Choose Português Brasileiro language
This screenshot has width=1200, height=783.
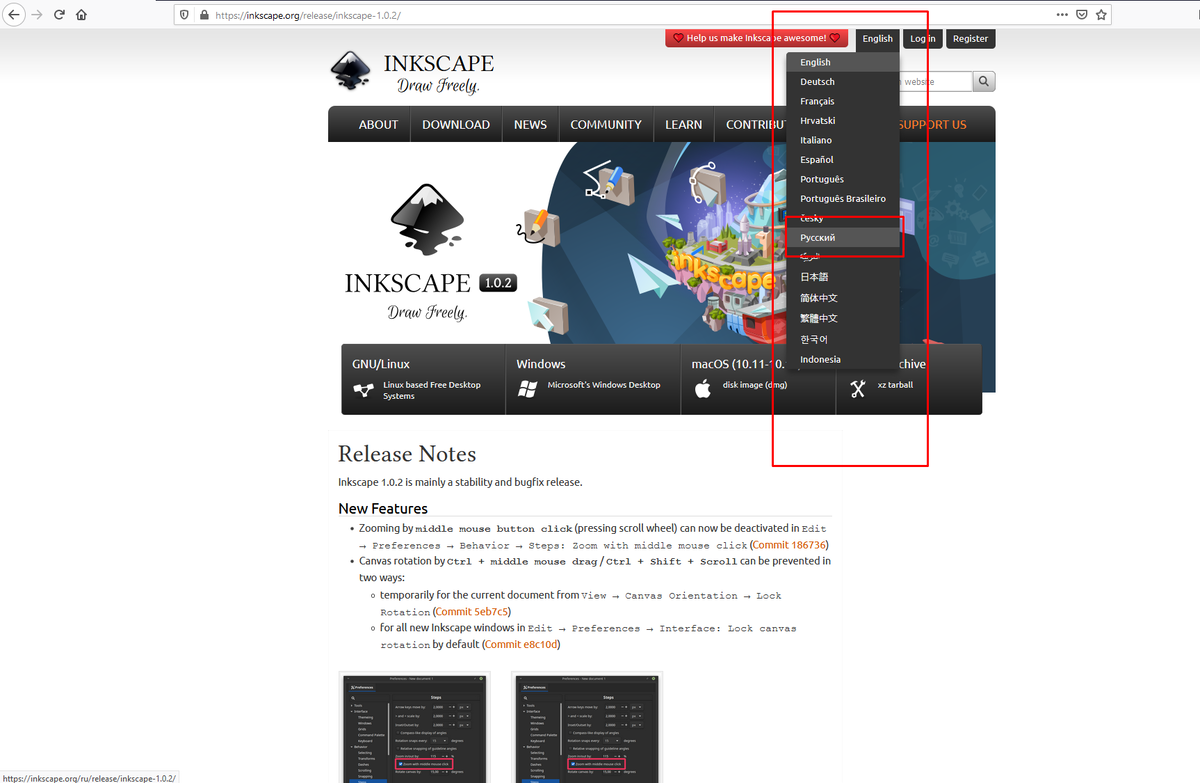(843, 199)
